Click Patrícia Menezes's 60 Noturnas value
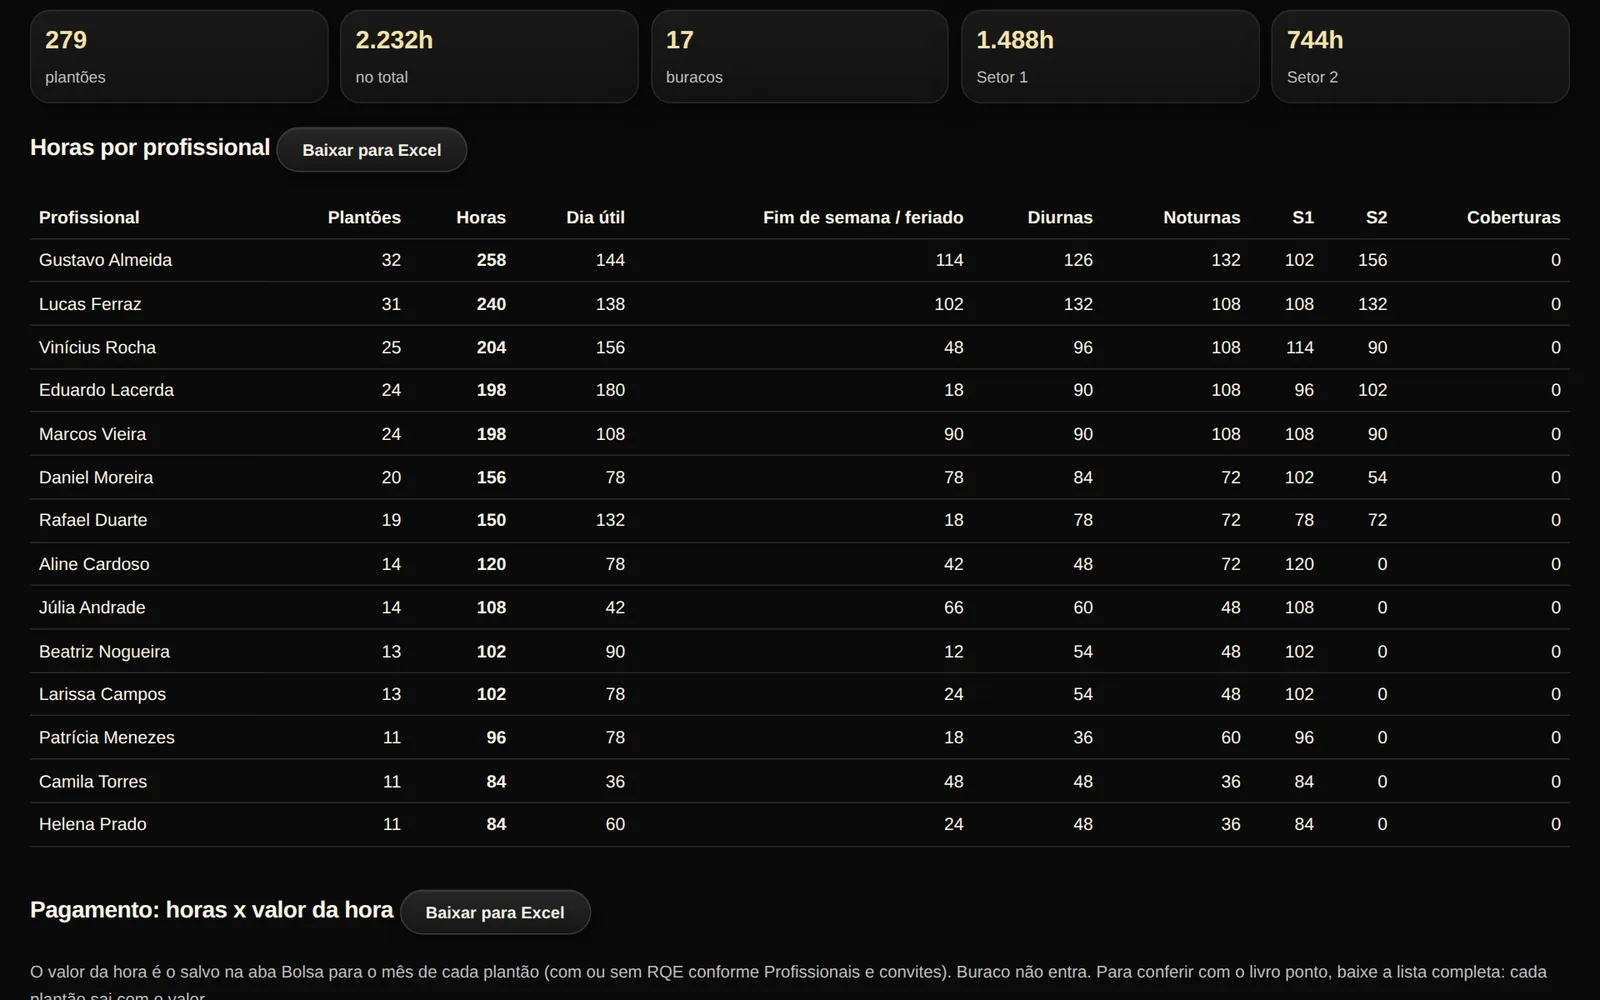This screenshot has height=1000, width=1600. 1230,737
